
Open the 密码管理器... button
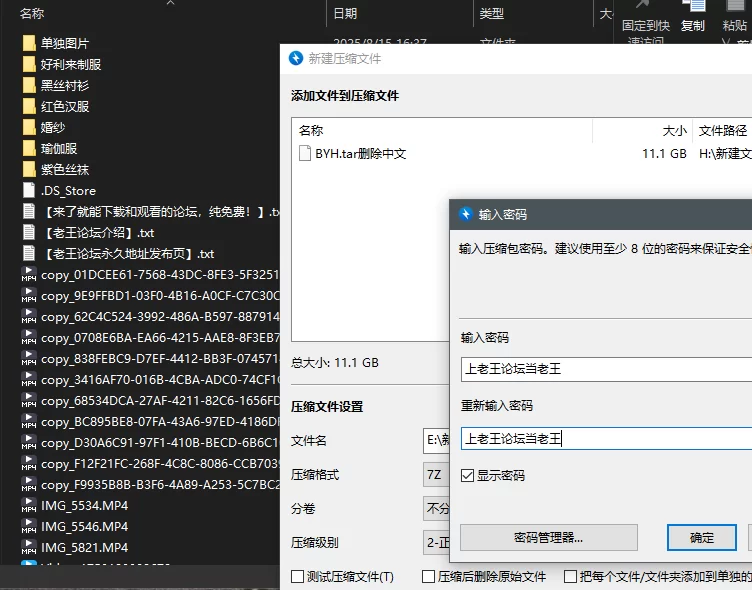coord(548,537)
